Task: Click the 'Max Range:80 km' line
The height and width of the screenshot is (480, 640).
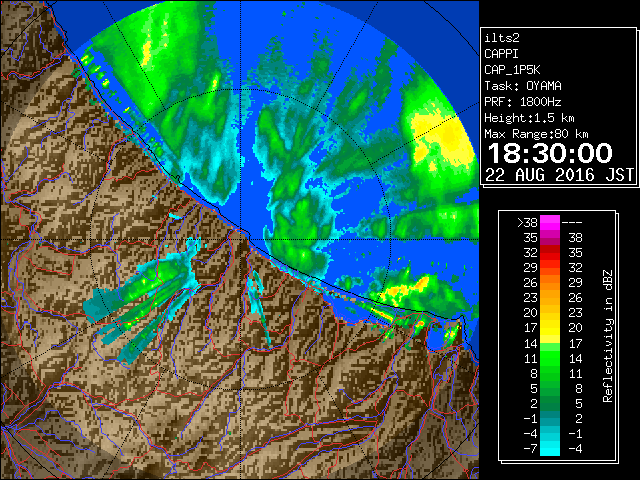Action: point(536,134)
